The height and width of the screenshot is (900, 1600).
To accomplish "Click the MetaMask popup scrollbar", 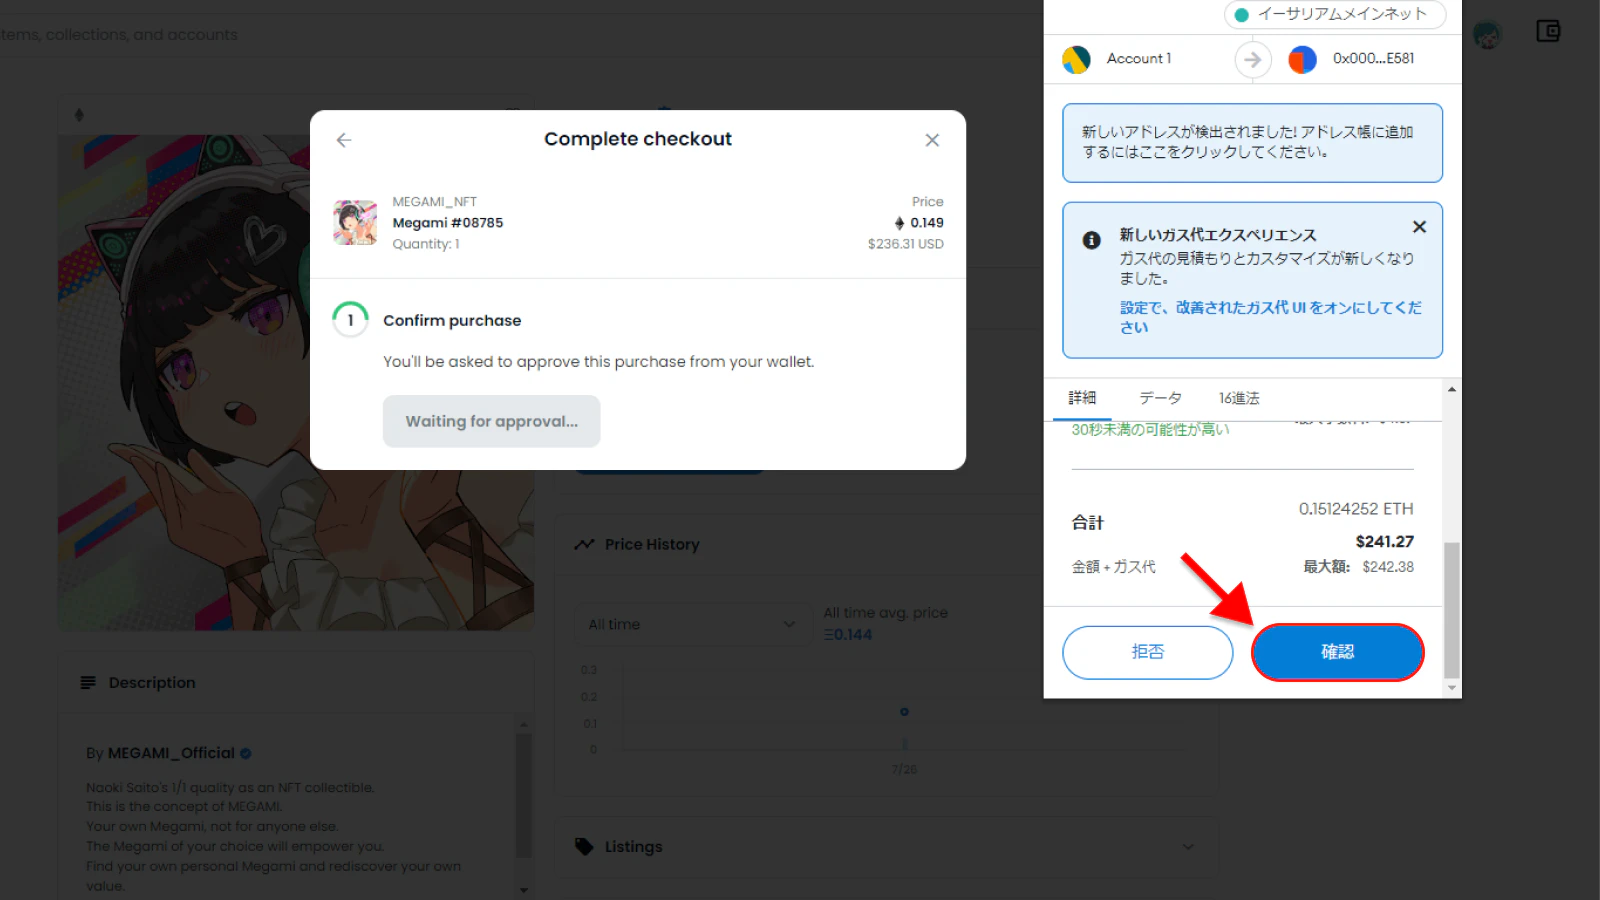I will (1452, 610).
